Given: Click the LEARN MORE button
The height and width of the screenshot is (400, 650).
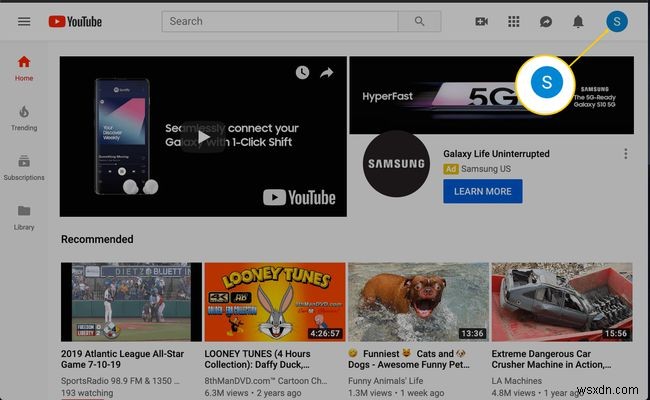Looking at the screenshot, I should coord(483,192).
